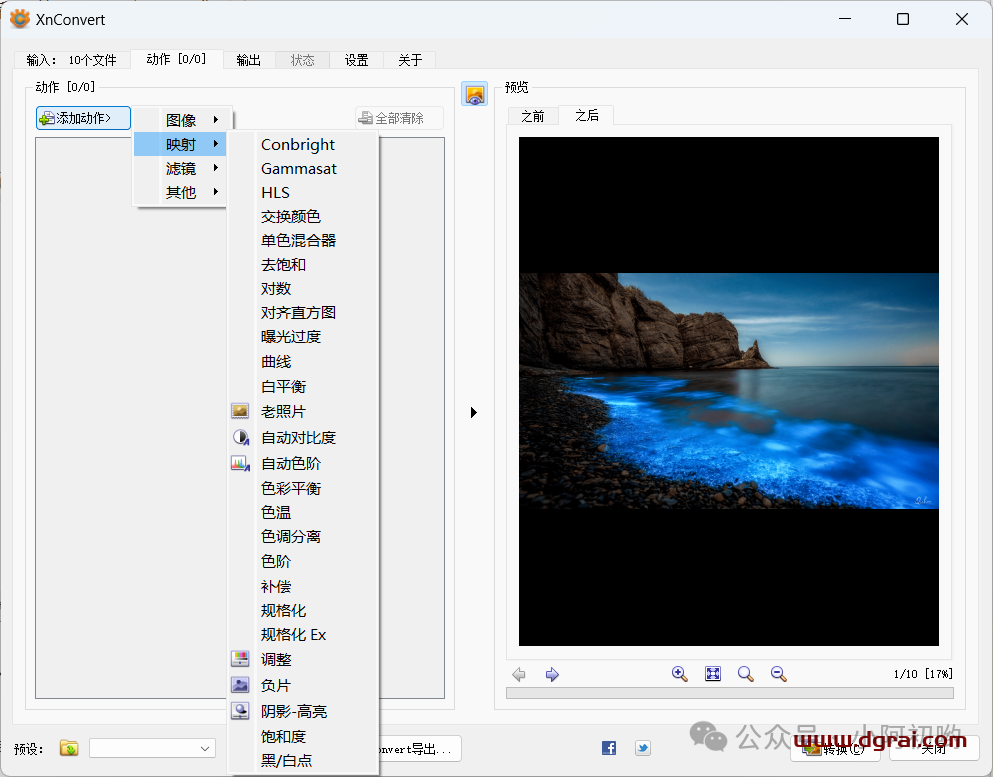
Task: Click the next image arrow icon
Action: [x=552, y=674]
